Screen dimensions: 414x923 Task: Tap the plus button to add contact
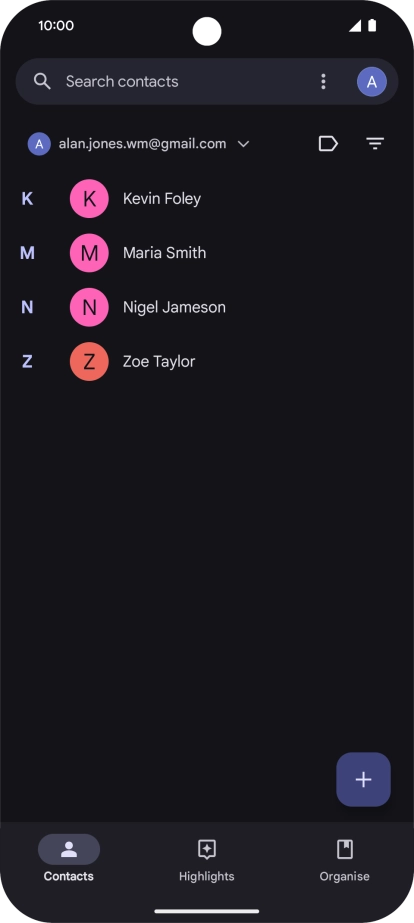[363, 779]
